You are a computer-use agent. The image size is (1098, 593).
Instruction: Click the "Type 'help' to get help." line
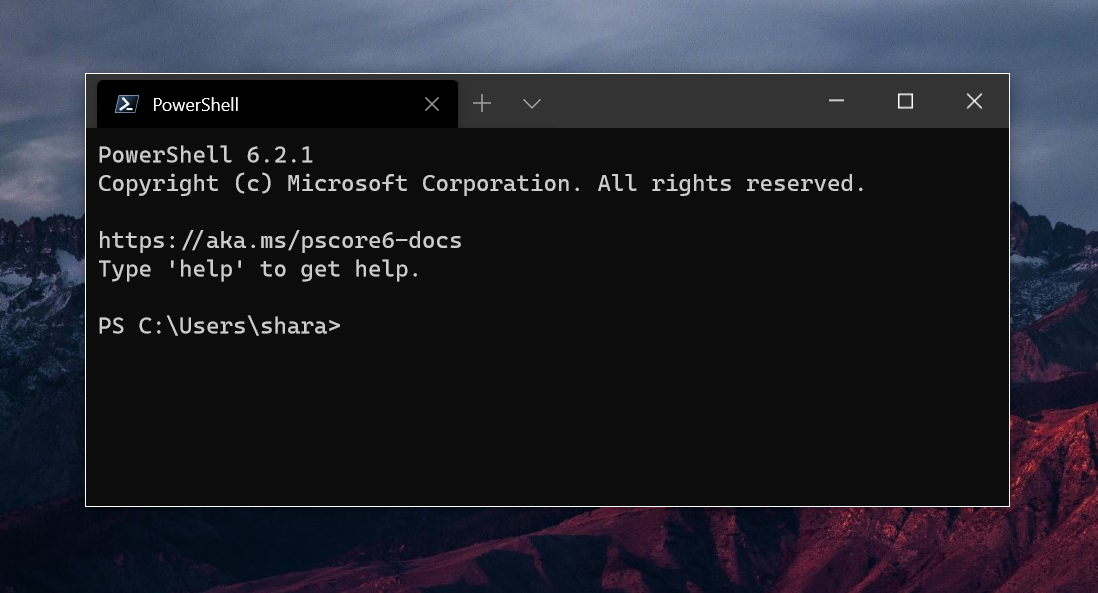coord(259,270)
